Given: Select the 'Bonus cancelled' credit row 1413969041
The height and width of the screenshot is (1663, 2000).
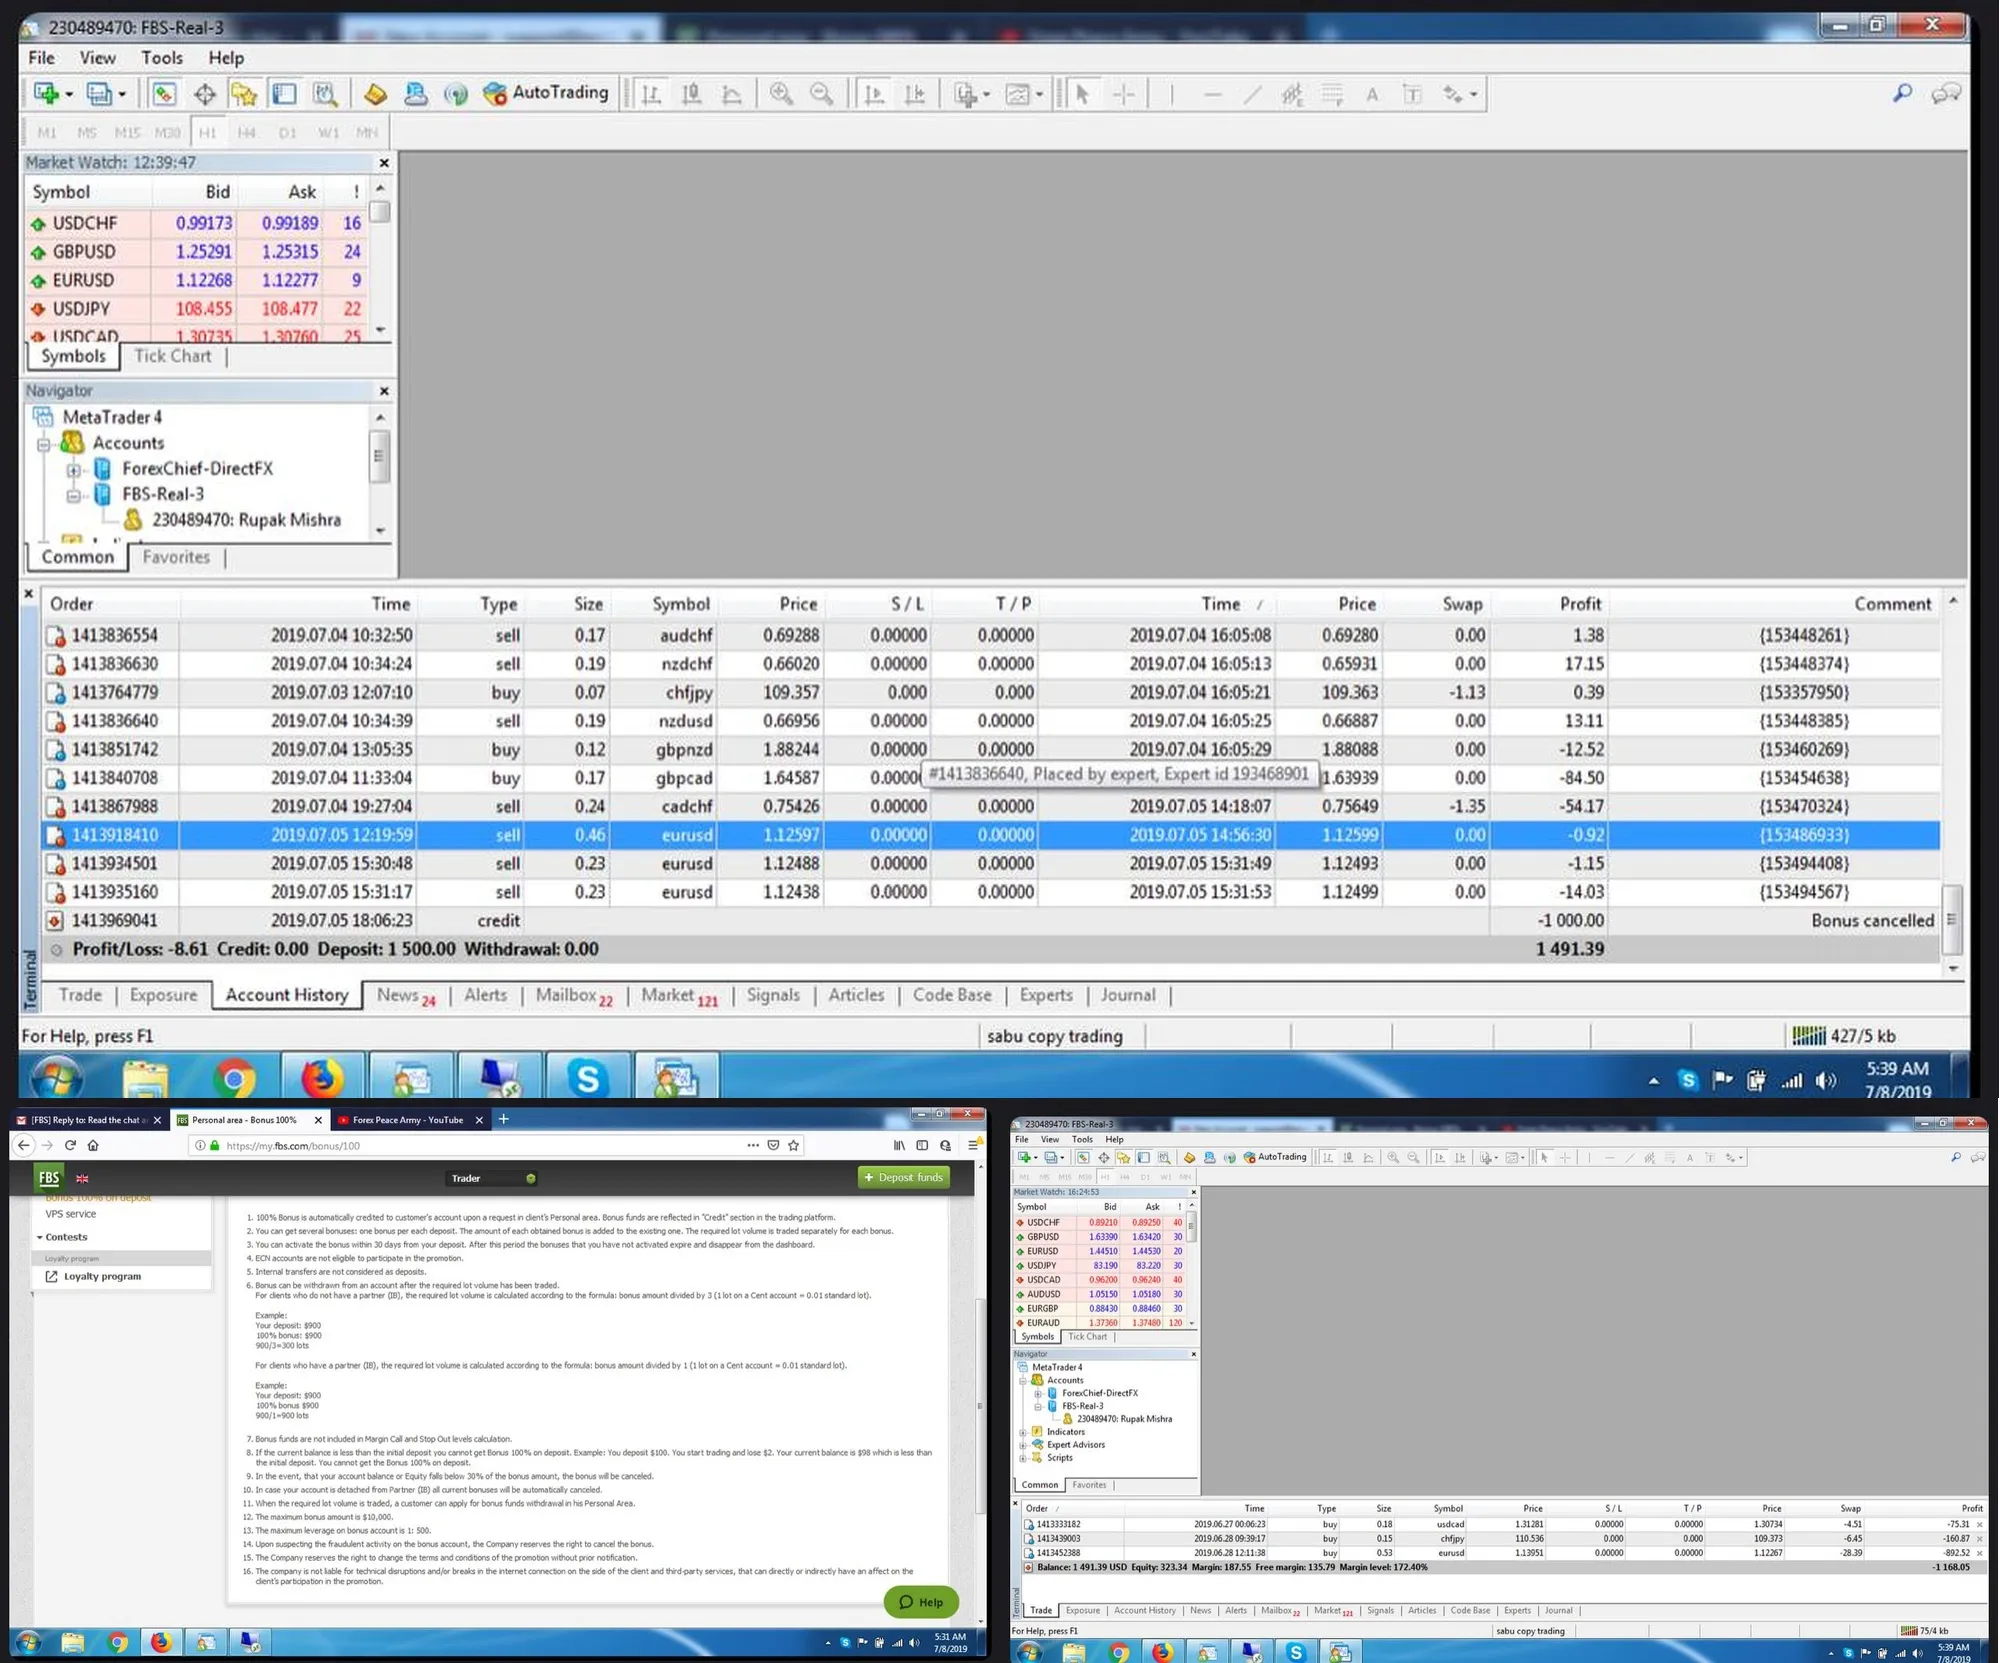Looking at the screenshot, I should (x=990, y=921).
